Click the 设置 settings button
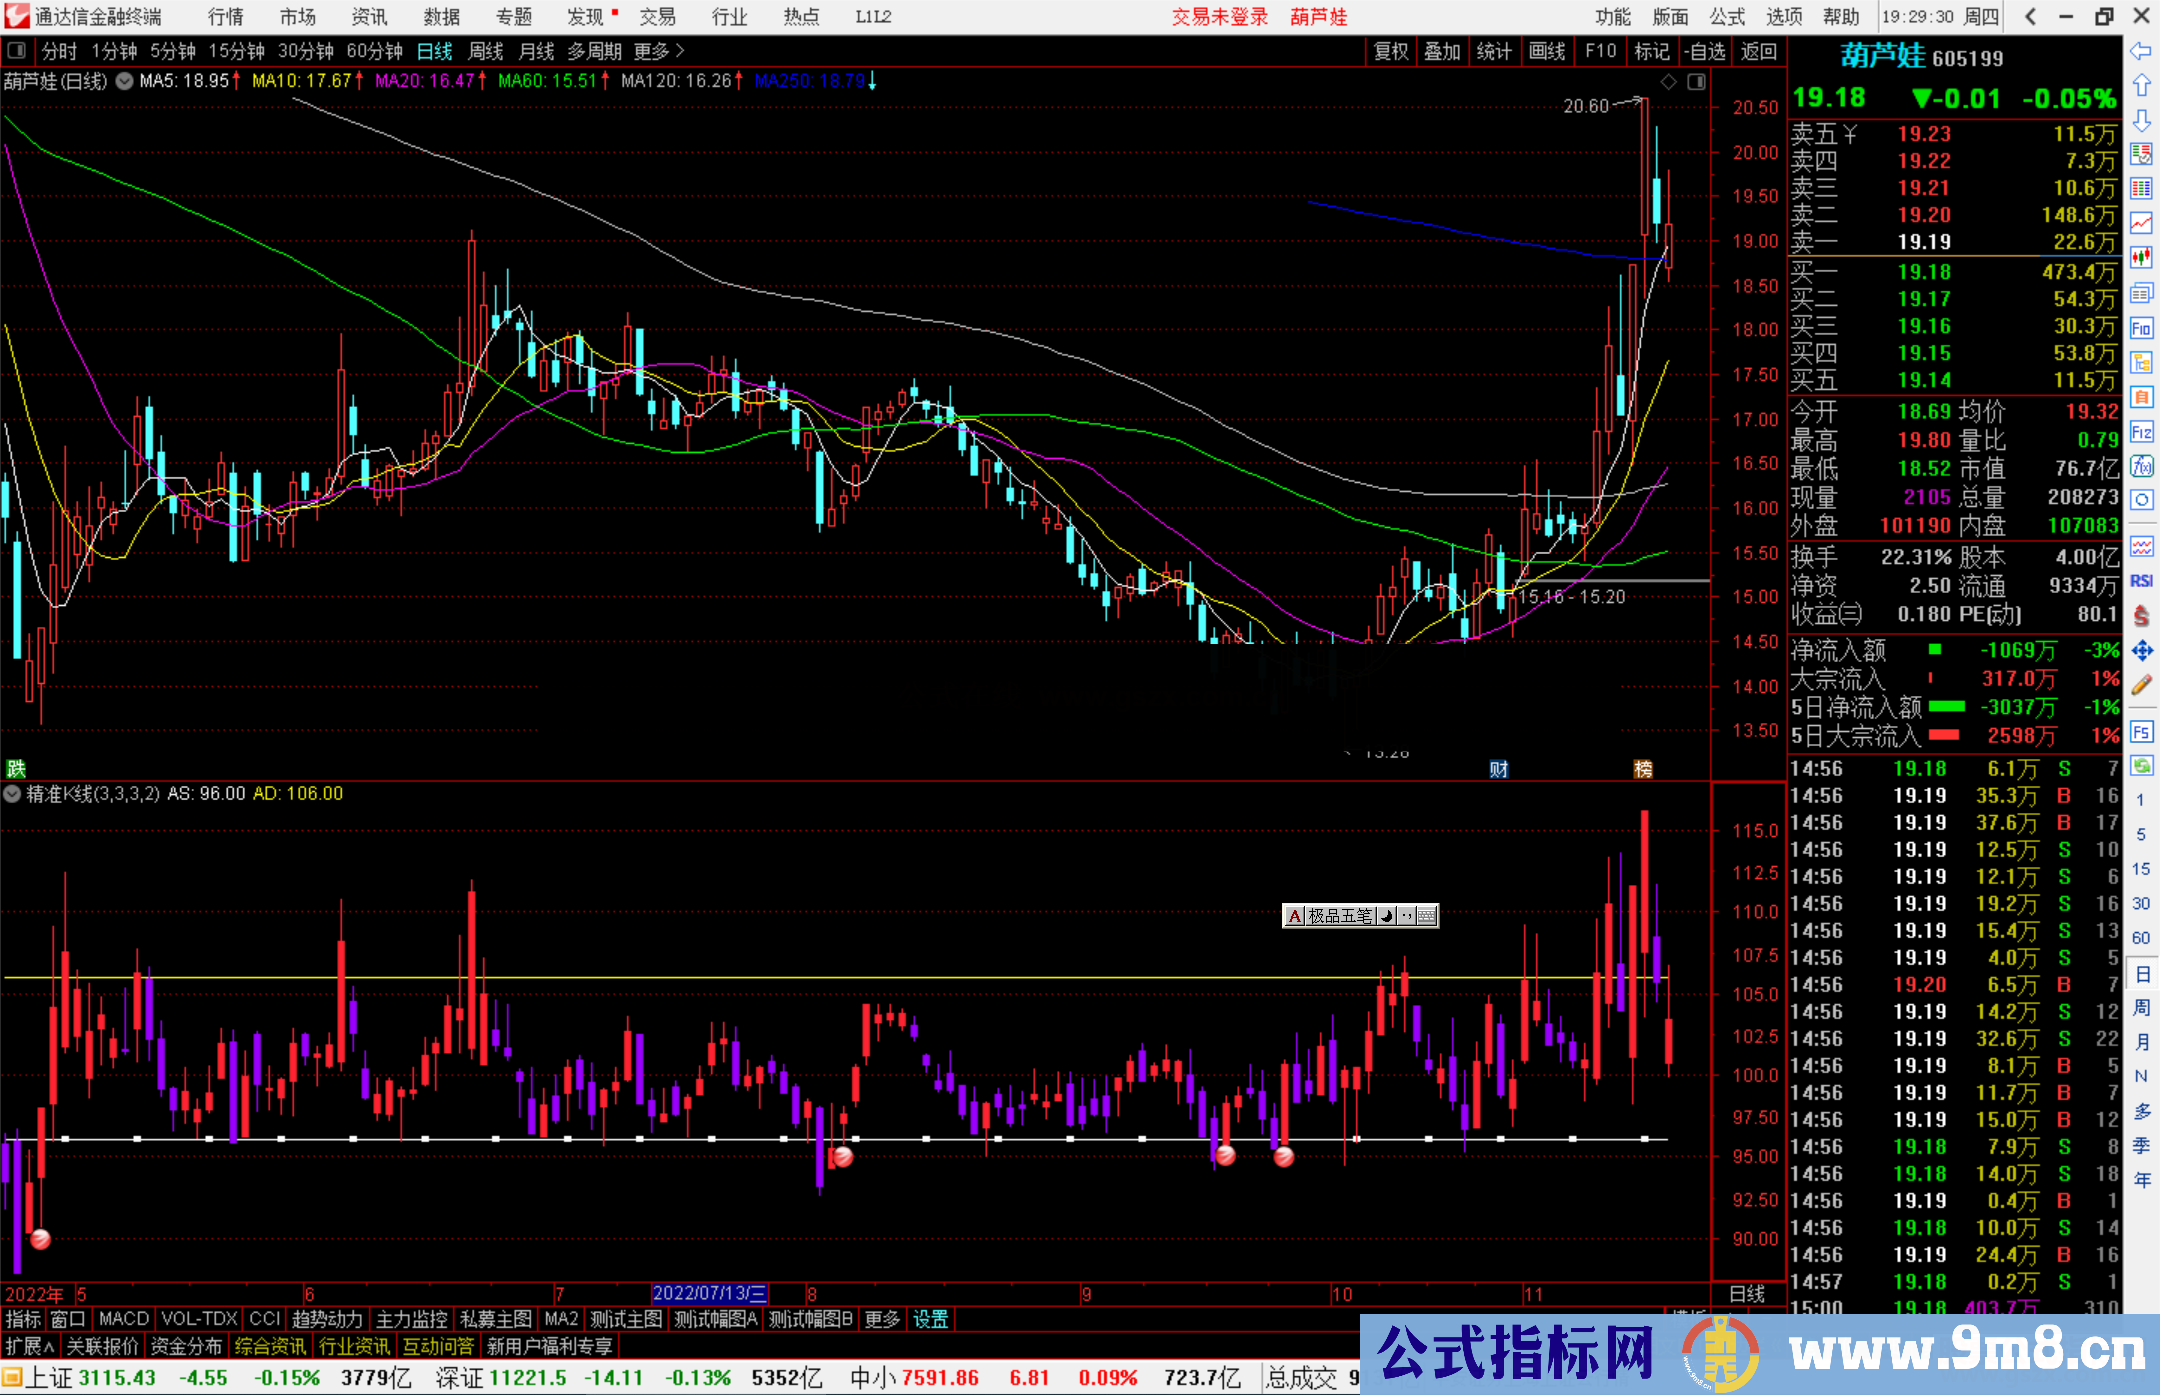This screenshot has width=2160, height=1395. click(930, 1319)
